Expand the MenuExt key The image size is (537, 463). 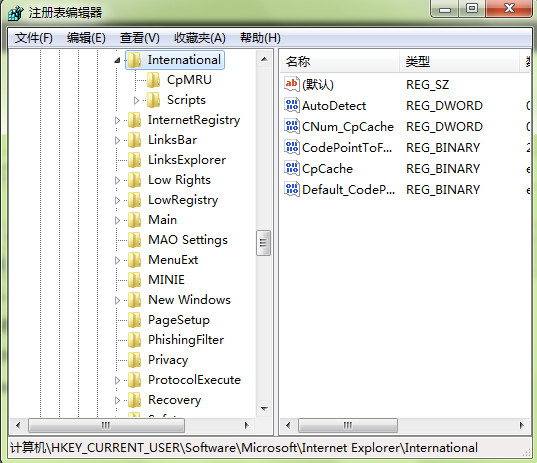pos(117,260)
